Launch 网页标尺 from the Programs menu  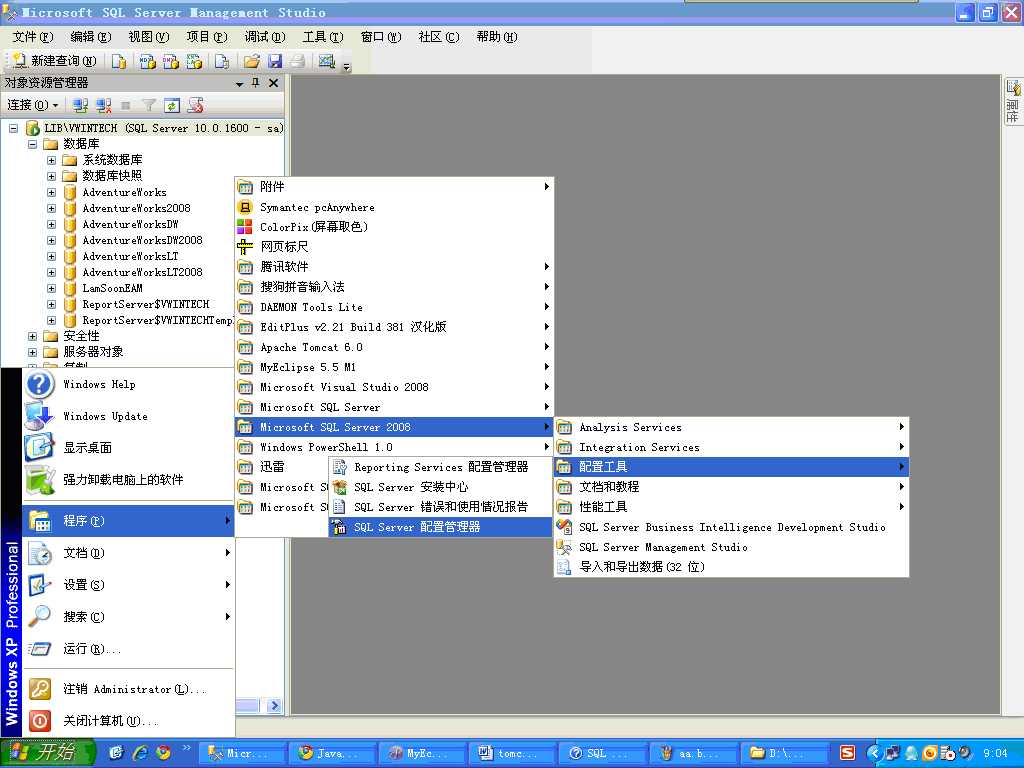click(394, 247)
